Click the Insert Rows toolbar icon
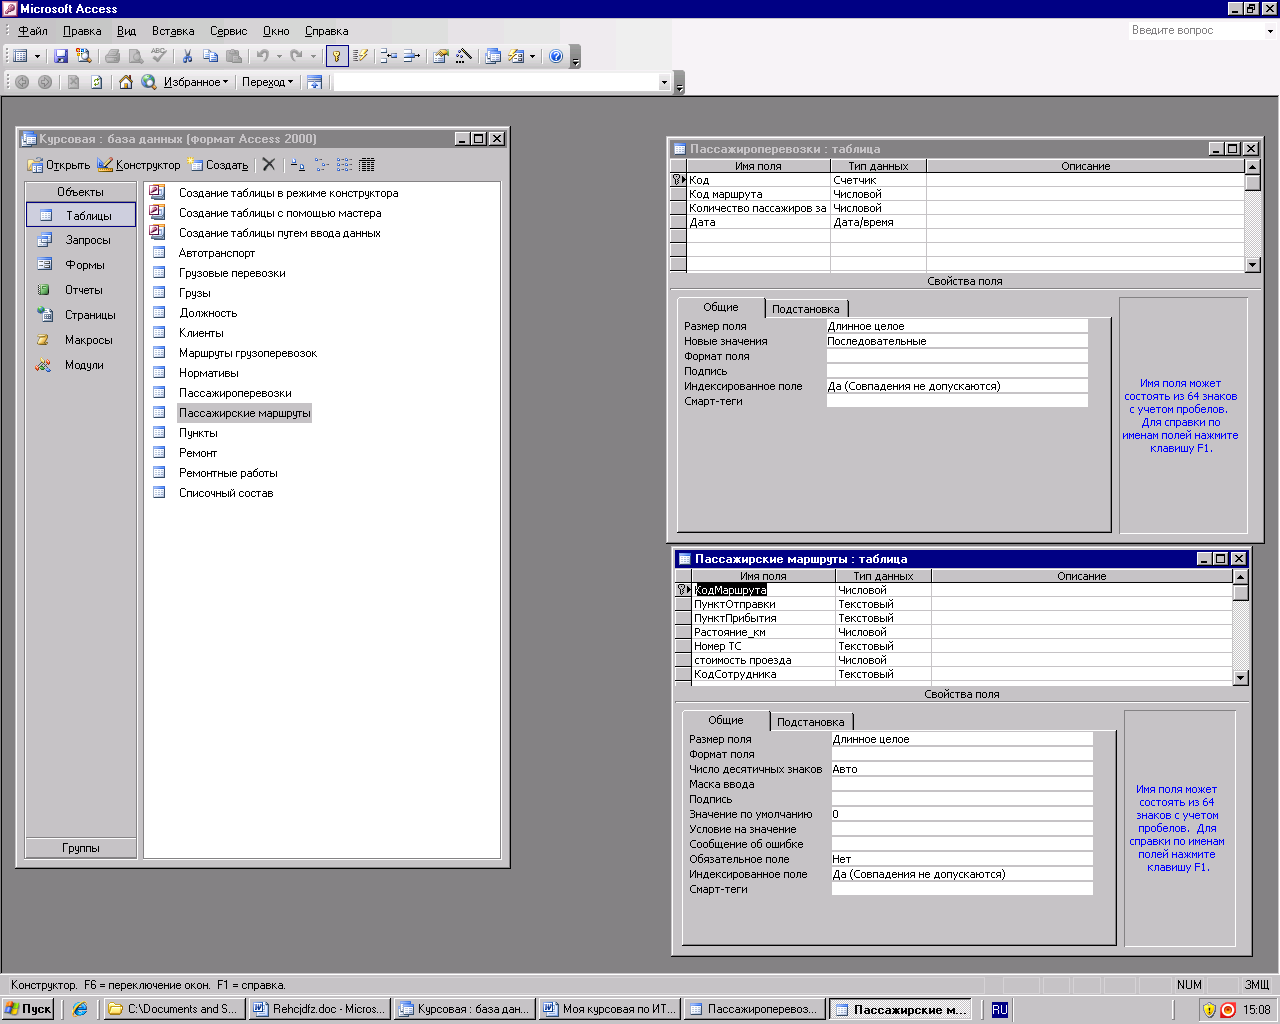The image size is (1280, 1024). pyautogui.click(x=389, y=57)
